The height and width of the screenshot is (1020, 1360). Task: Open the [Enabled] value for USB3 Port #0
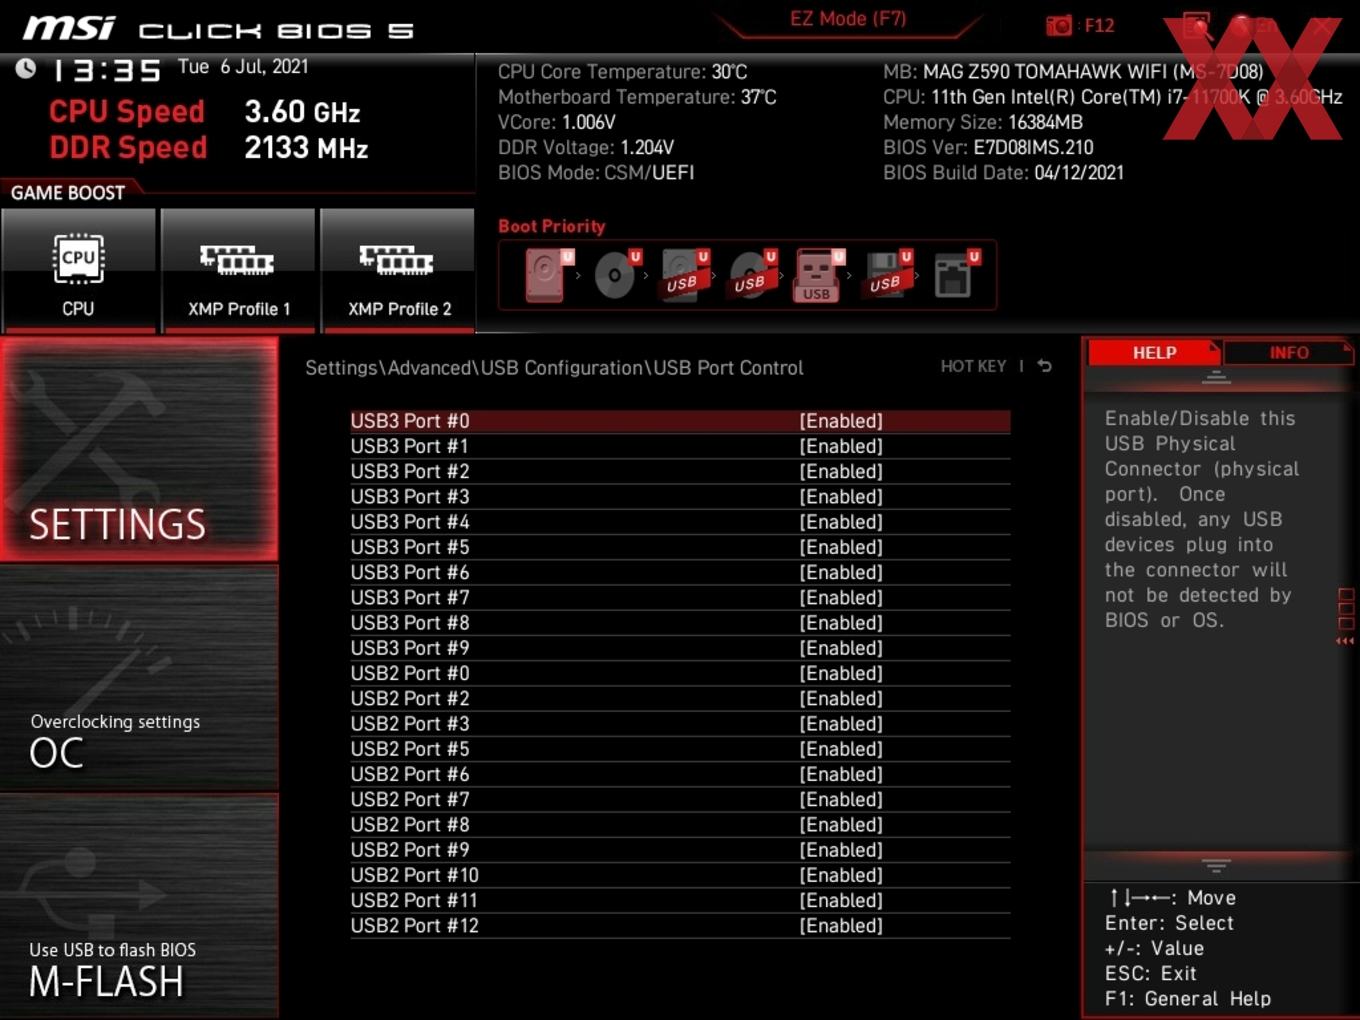click(841, 421)
